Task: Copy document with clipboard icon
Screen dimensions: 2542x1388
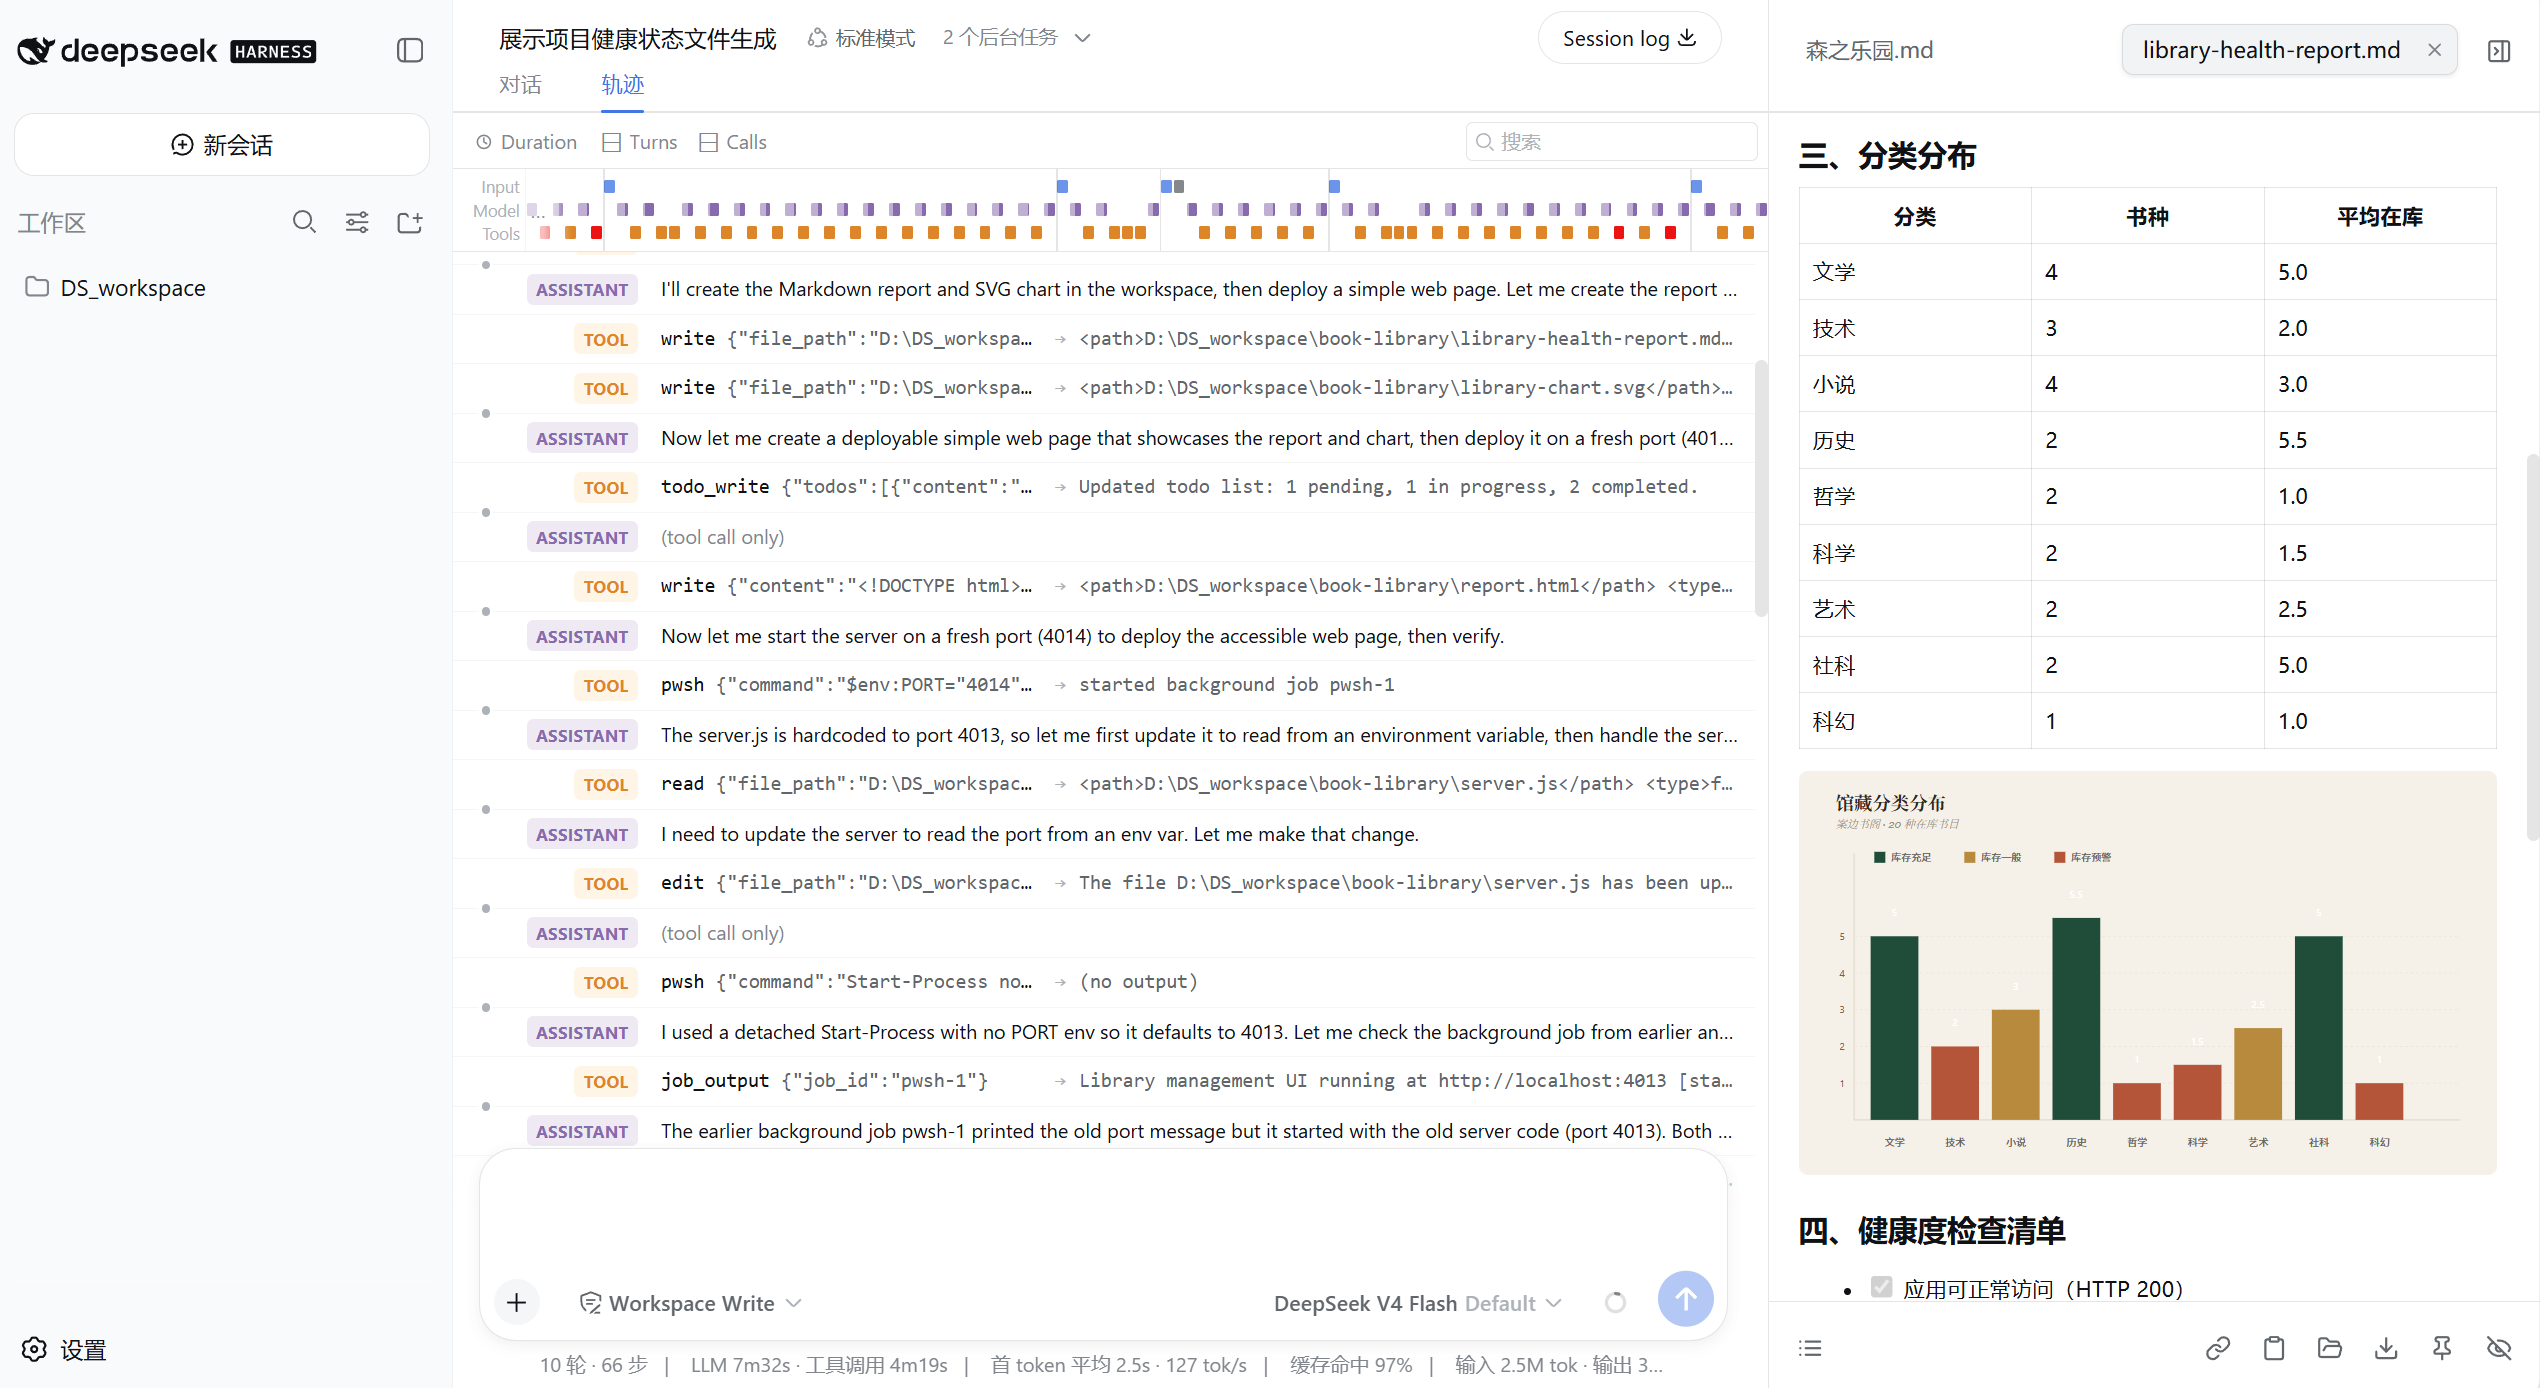Action: tap(2274, 1348)
